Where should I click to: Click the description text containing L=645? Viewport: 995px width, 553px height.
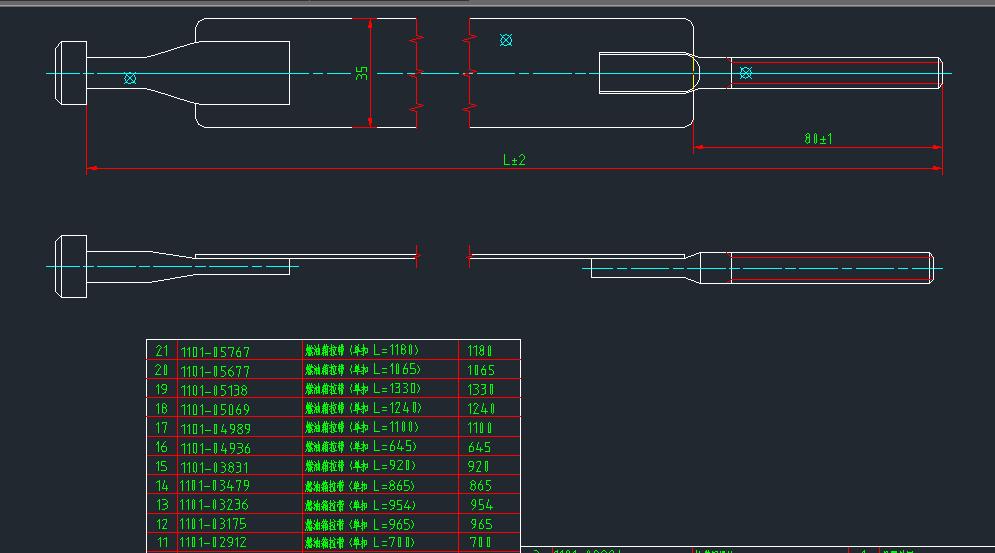pos(361,447)
